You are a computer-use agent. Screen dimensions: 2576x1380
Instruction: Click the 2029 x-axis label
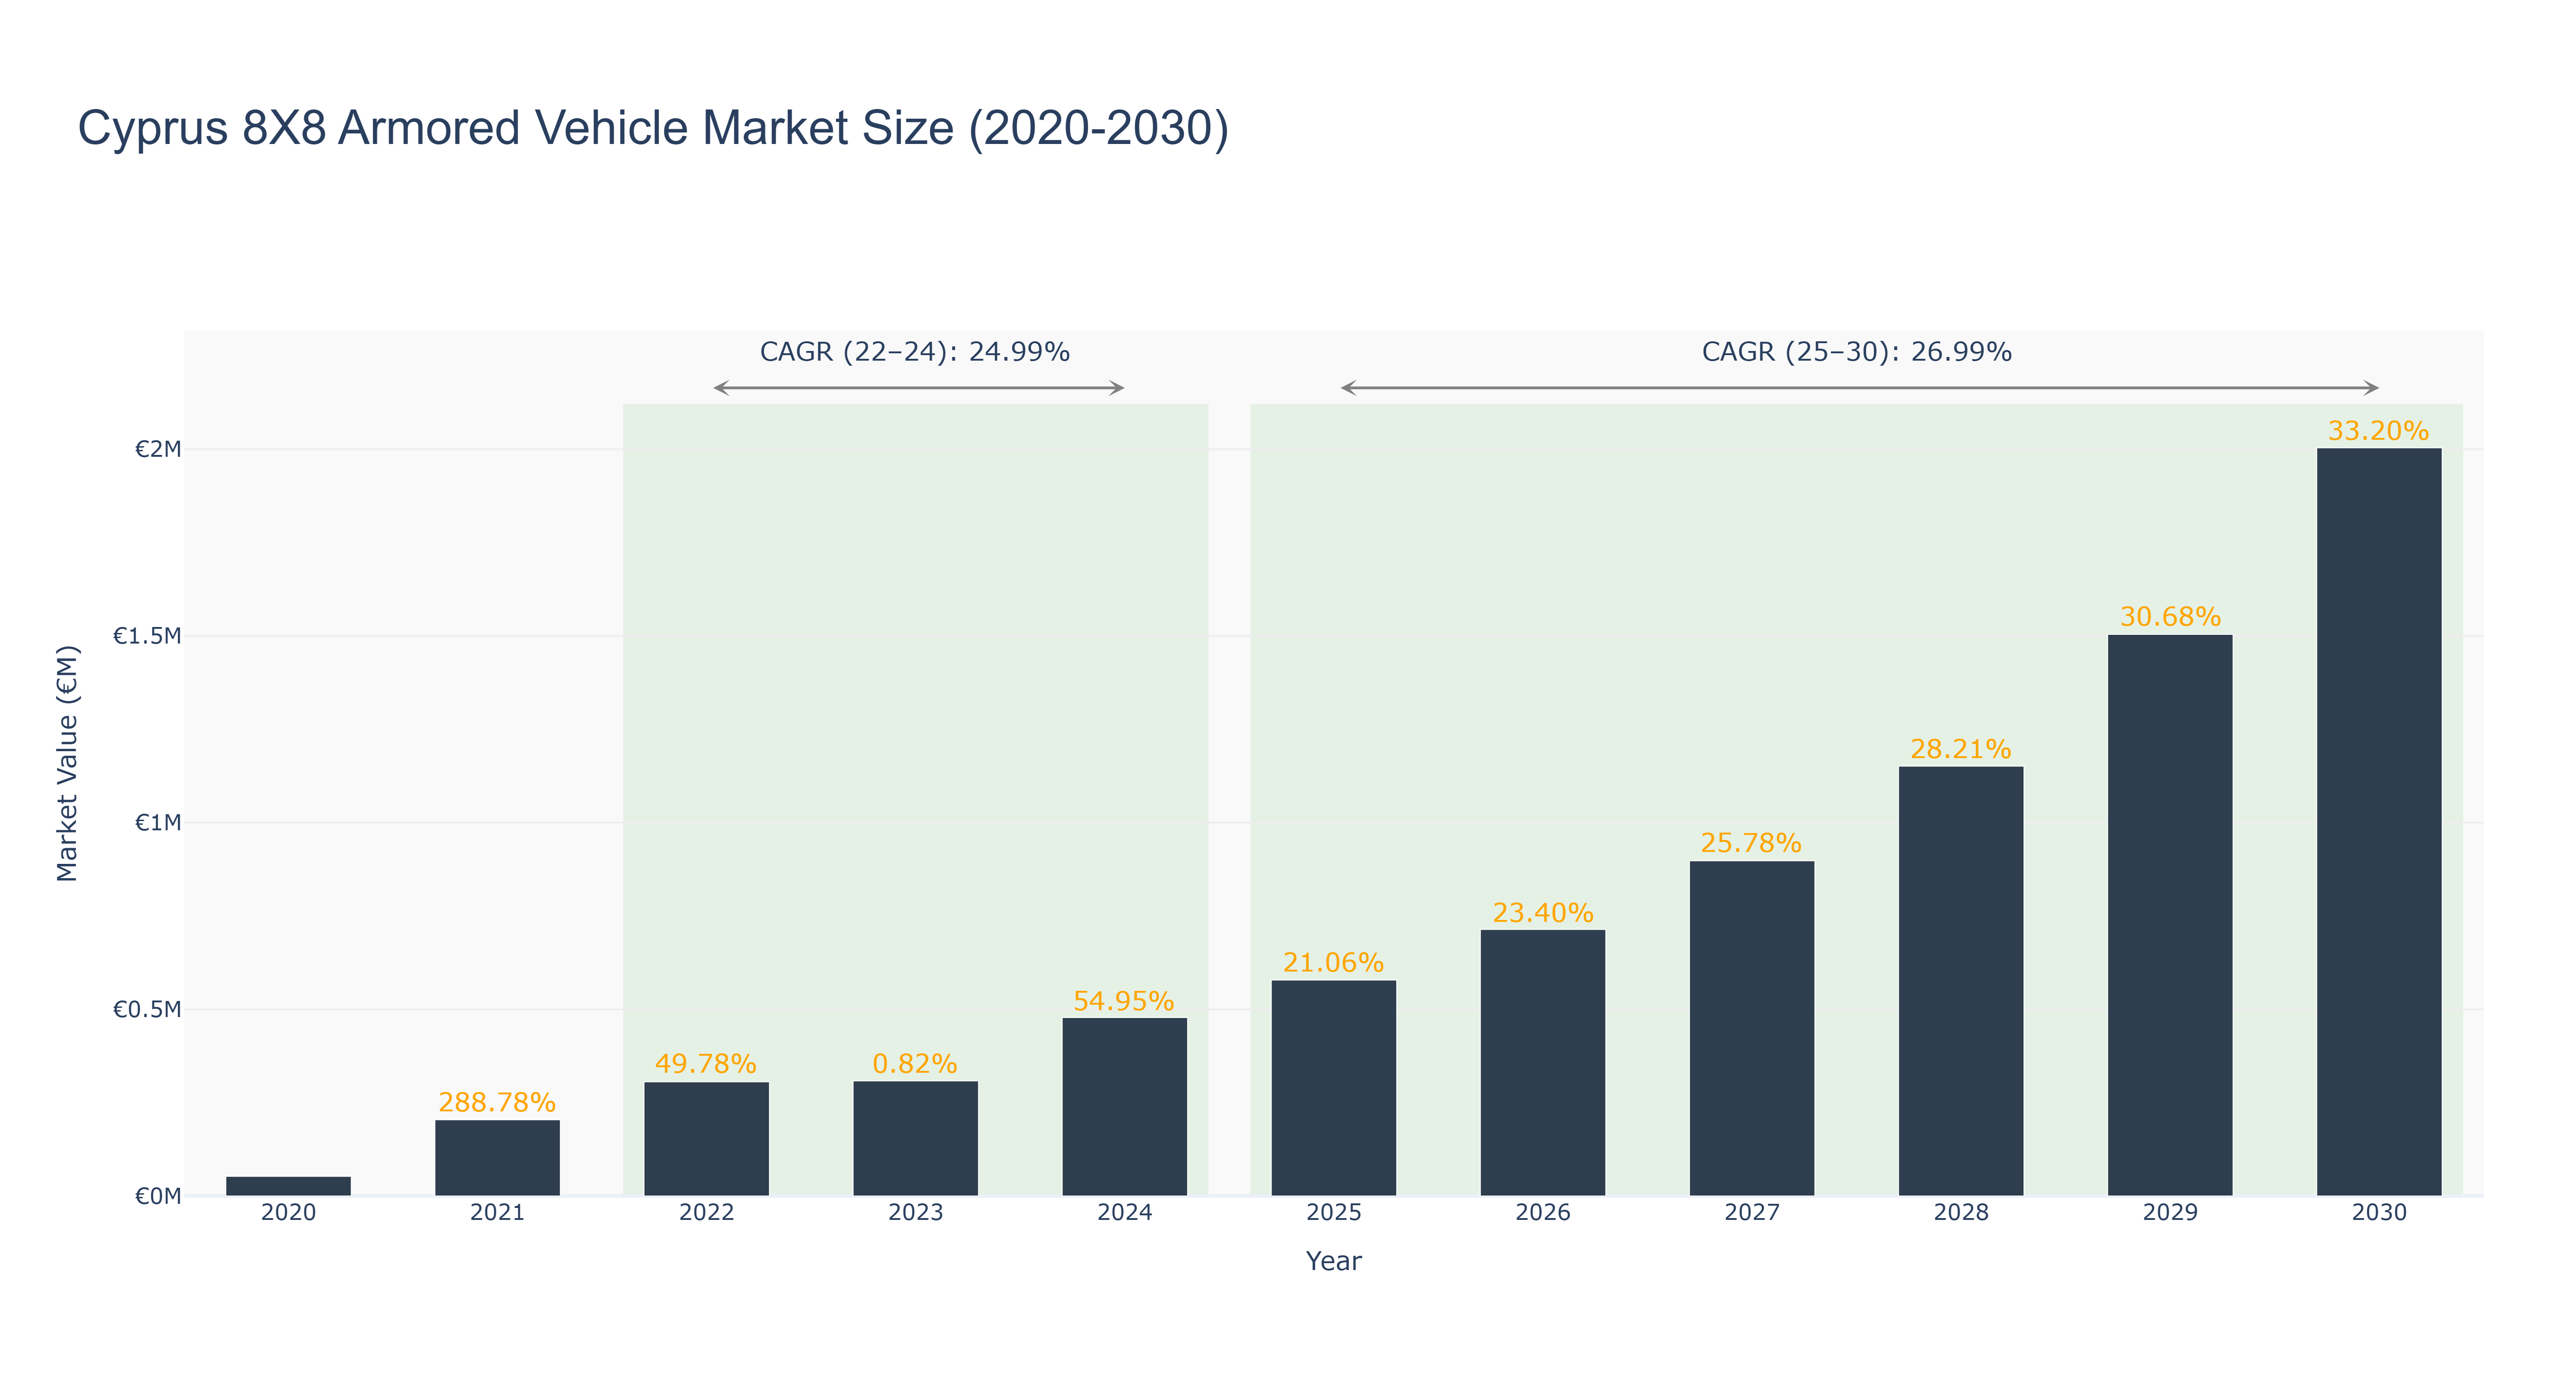[x=2169, y=1212]
